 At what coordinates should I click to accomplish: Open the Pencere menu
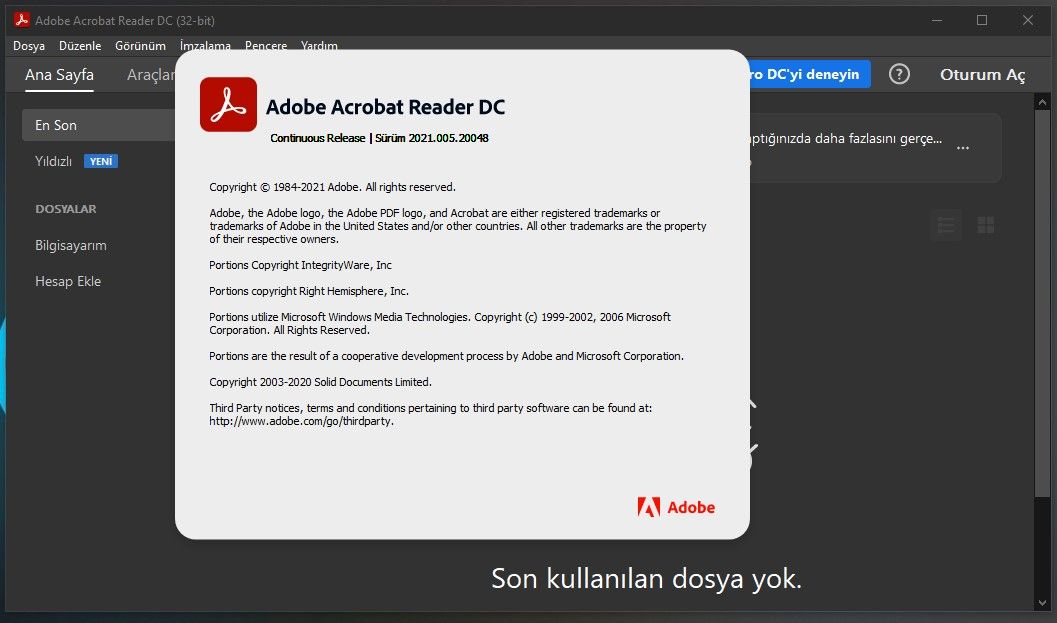[266, 46]
